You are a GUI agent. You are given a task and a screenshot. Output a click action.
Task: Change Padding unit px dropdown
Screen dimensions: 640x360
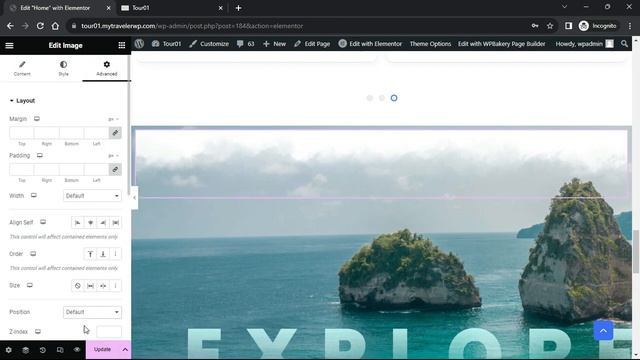[x=113, y=156]
